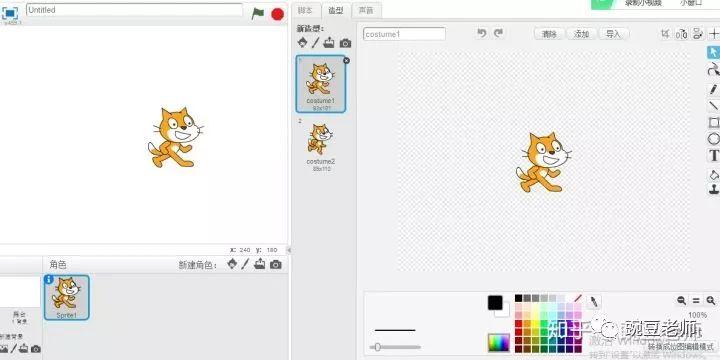
Task: Choose the Ellipse tool
Action: pos(714,139)
